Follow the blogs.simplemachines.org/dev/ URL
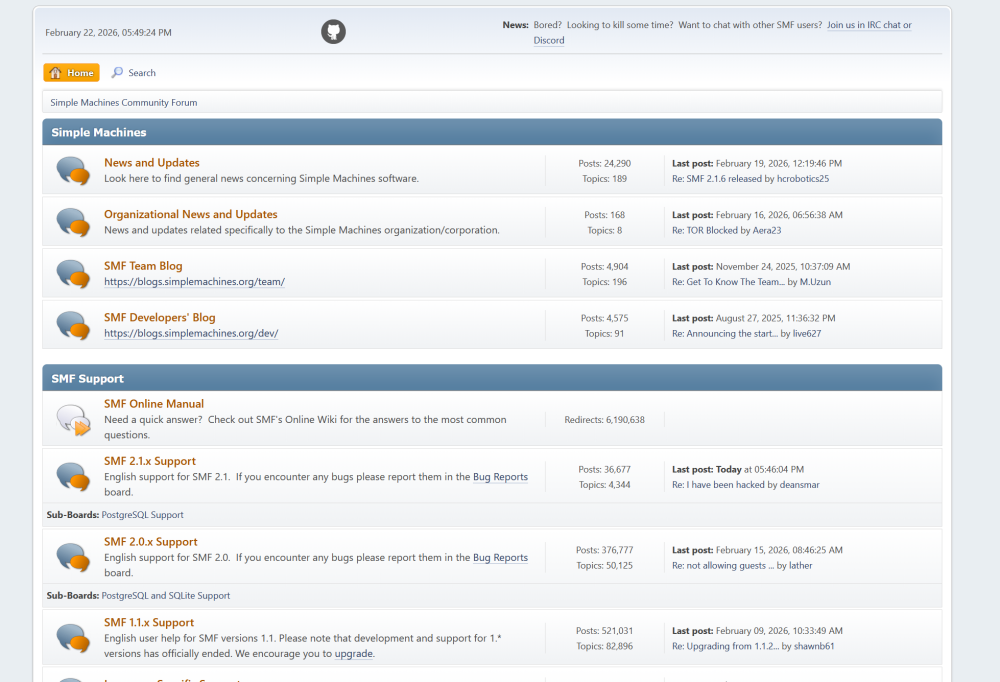The height and width of the screenshot is (682, 1000). (x=191, y=333)
